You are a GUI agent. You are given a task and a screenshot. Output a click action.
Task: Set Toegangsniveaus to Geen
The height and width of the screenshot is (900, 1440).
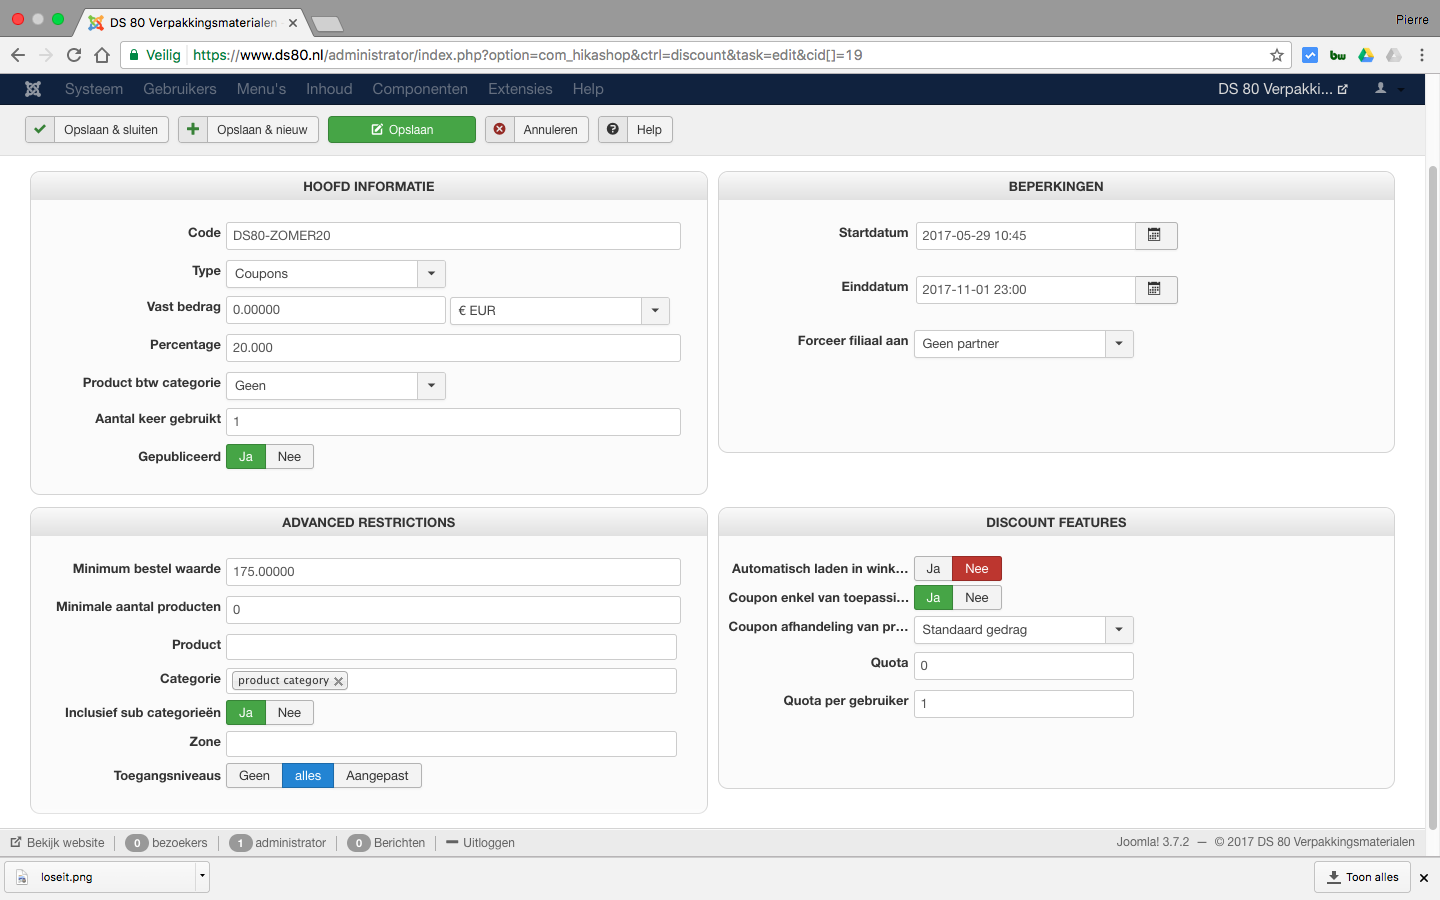[x=254, y=776]
